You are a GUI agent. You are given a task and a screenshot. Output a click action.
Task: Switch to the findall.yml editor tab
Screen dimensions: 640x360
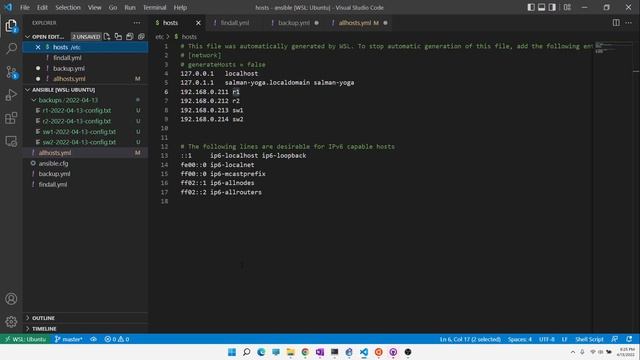pyautogui.click(x=234, y=23)
